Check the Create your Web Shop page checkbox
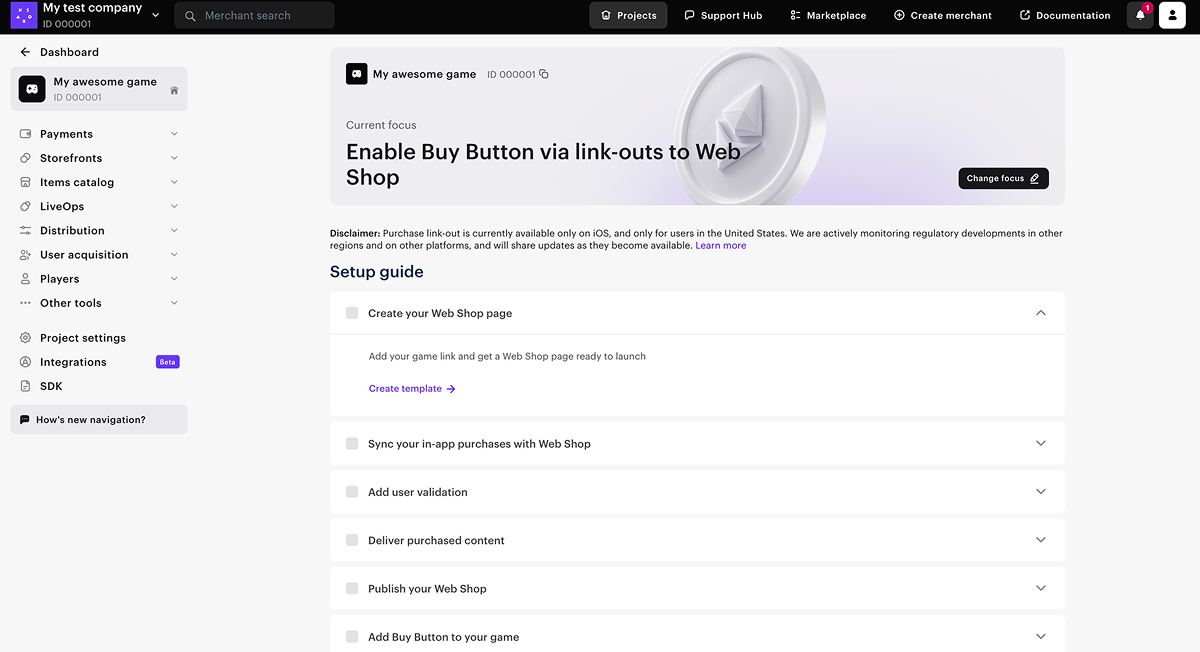This screenshot has height=652, width=1200. click(352, 313)
